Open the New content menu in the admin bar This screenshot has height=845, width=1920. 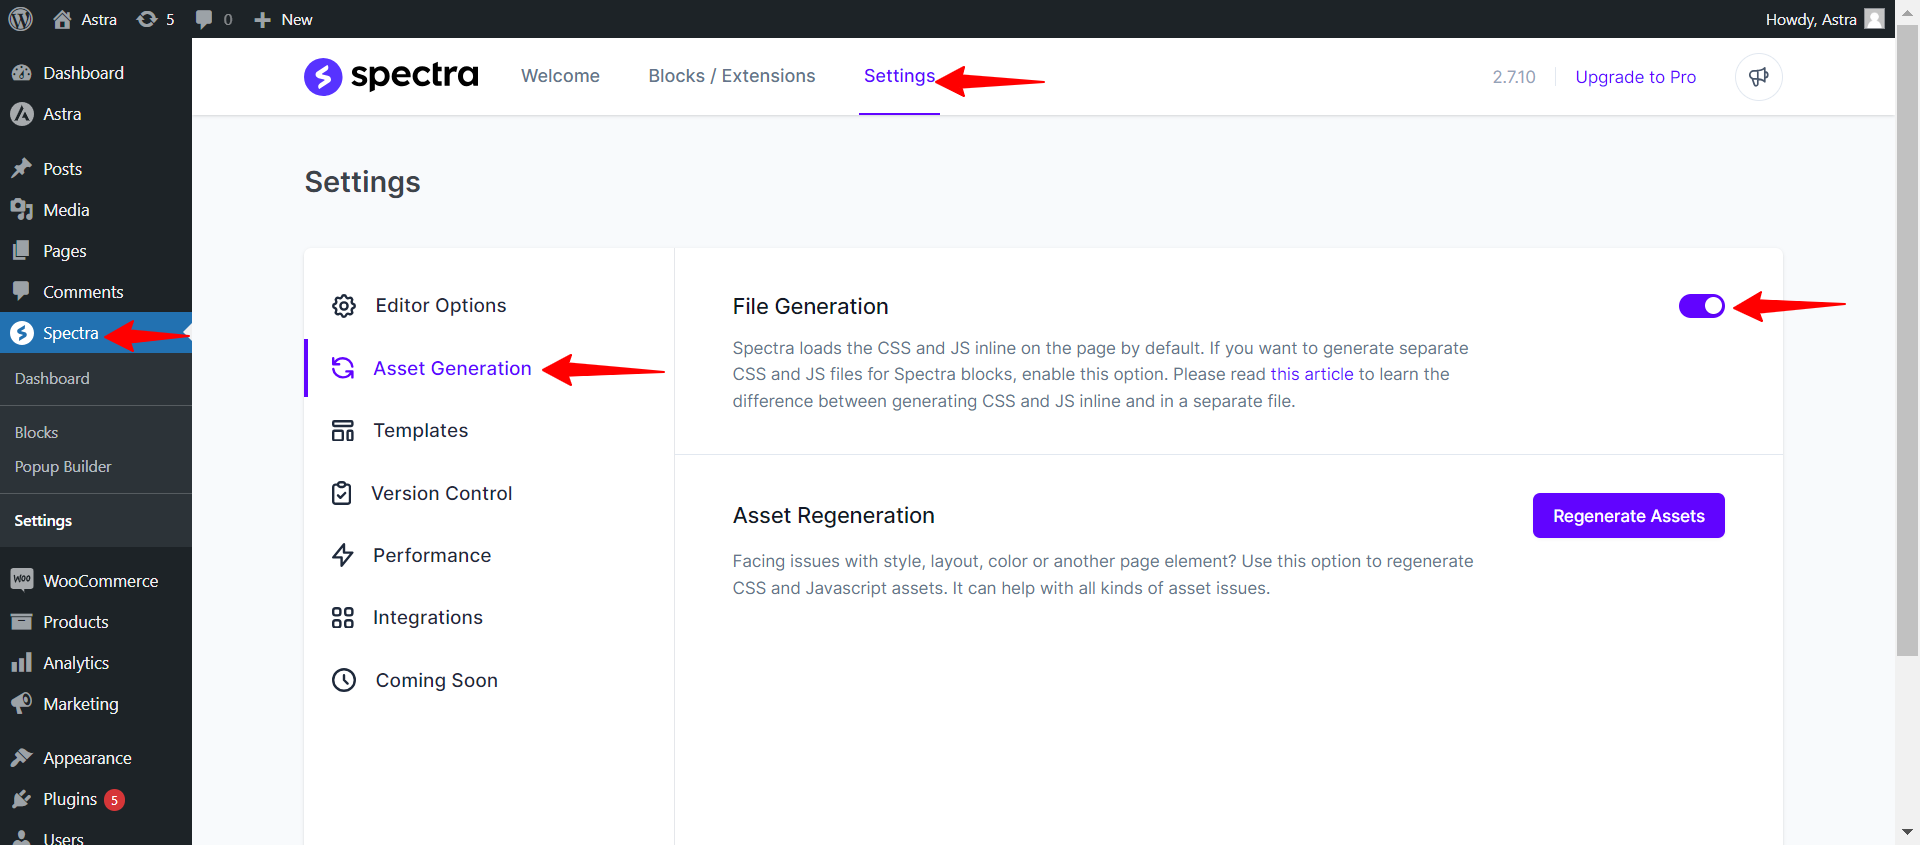tap(284, 19)
